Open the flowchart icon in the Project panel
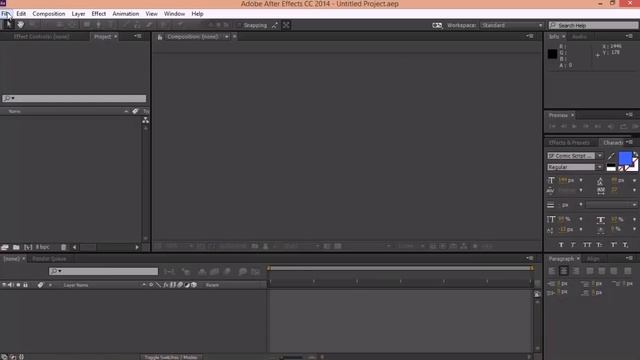The image size is (640, 360). pos(145,120)
